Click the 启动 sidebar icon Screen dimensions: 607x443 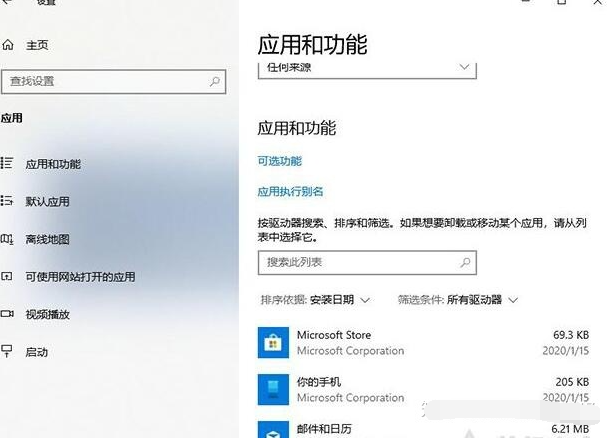[x=7, y=351]
